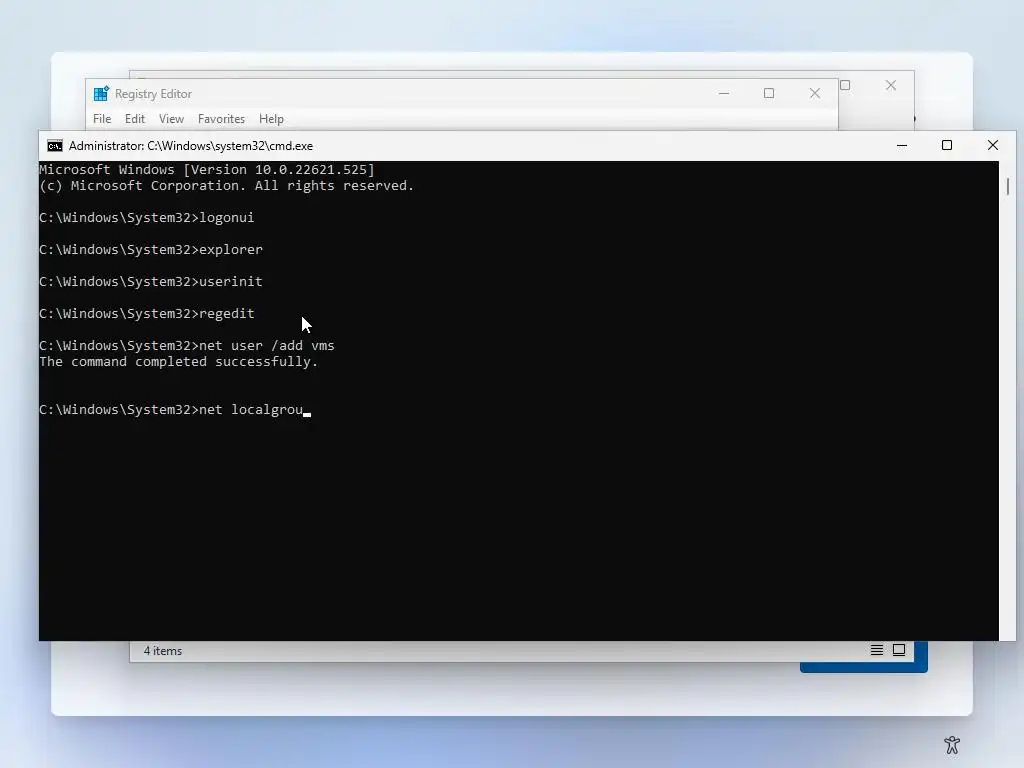
Task: Click the Registry Editor app icon
Action: click(x=101, y=94)
